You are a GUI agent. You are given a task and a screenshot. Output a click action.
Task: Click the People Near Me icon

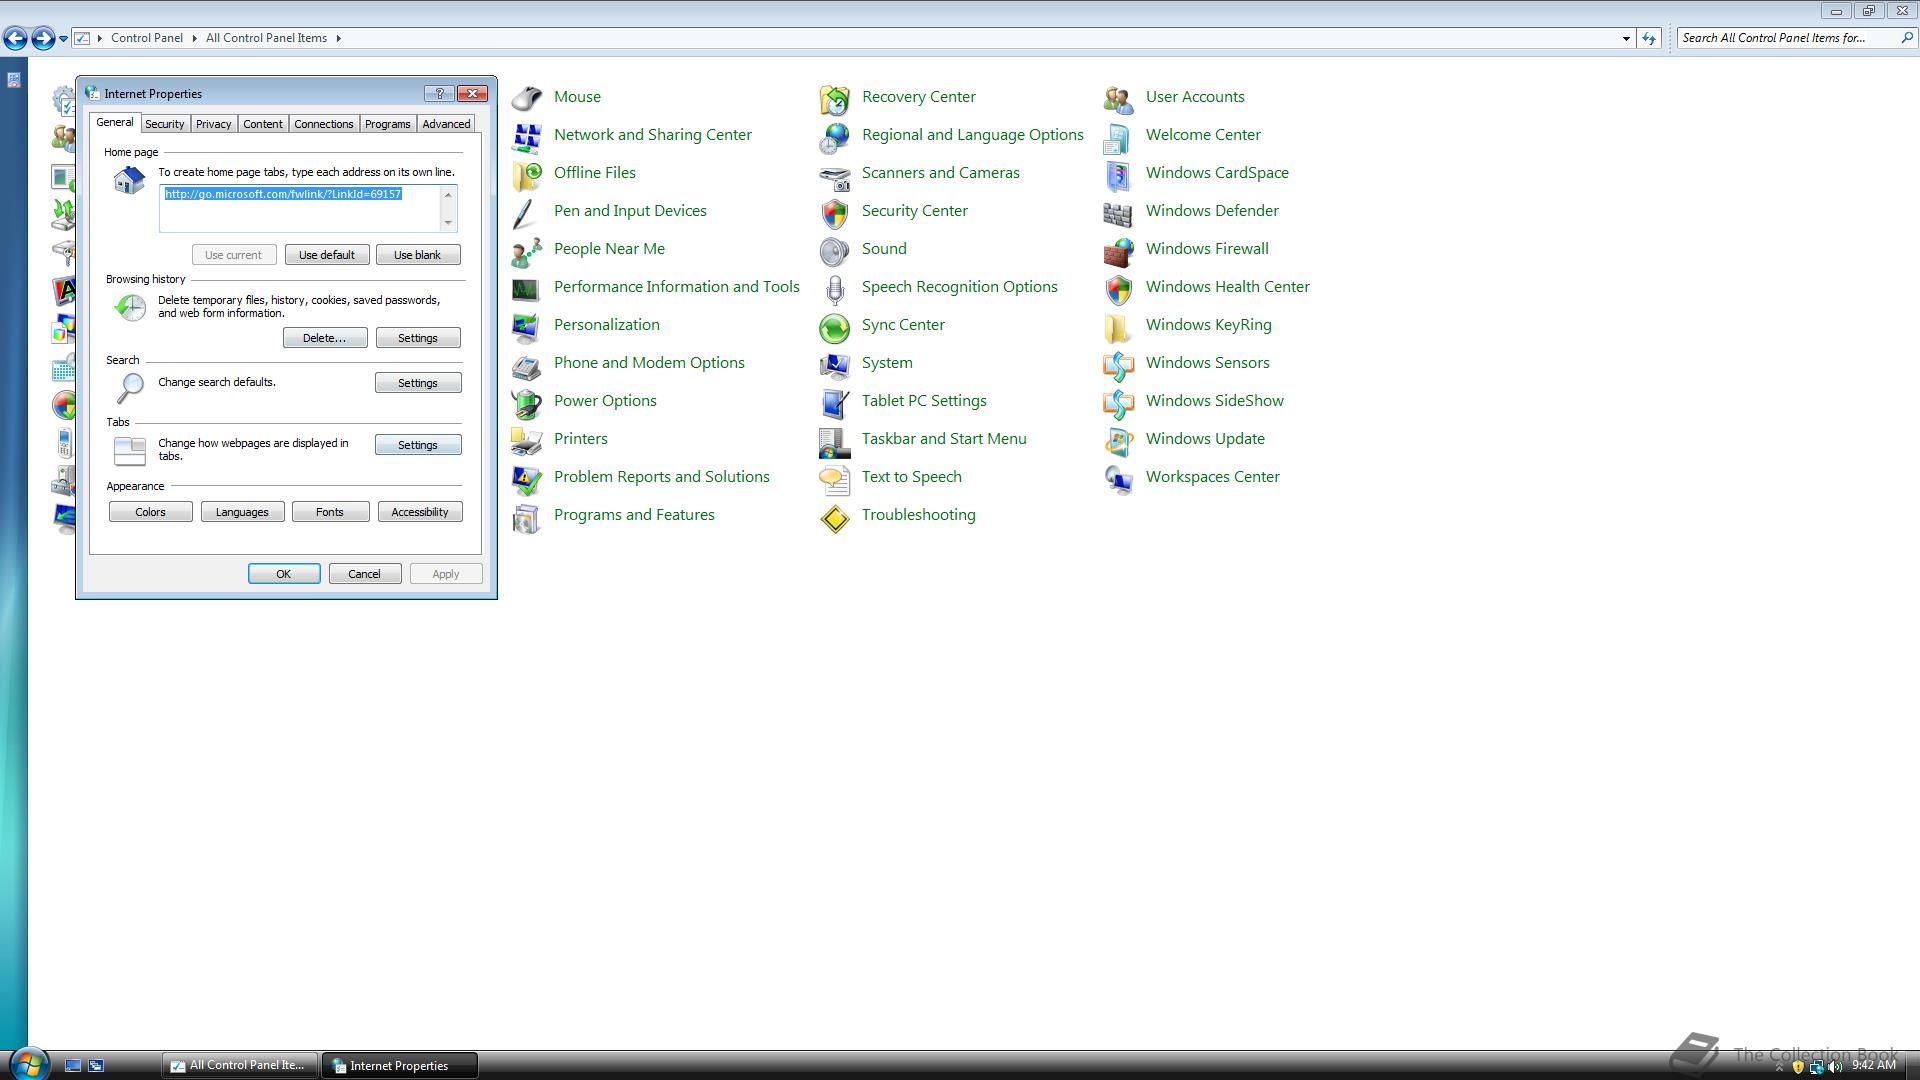click(x=526, y=250)
